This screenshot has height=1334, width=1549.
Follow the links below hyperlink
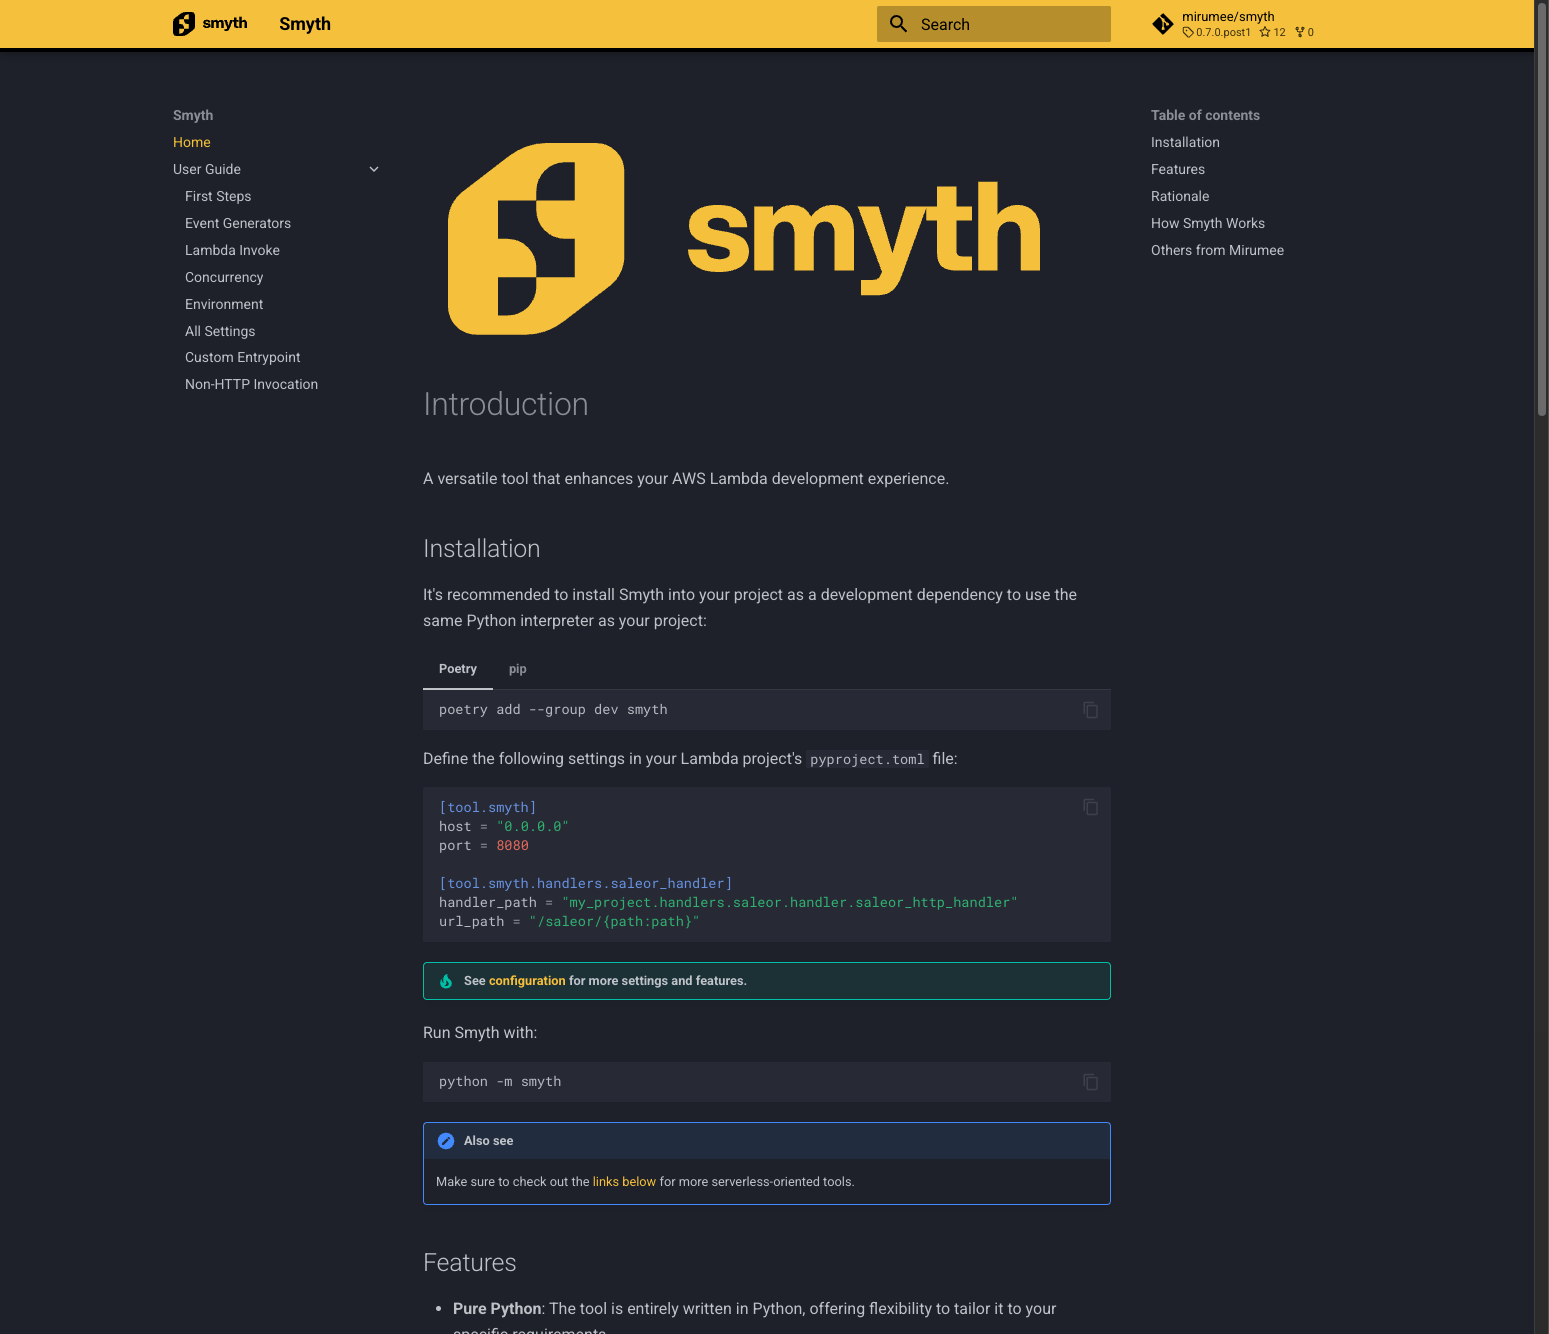624,1182
